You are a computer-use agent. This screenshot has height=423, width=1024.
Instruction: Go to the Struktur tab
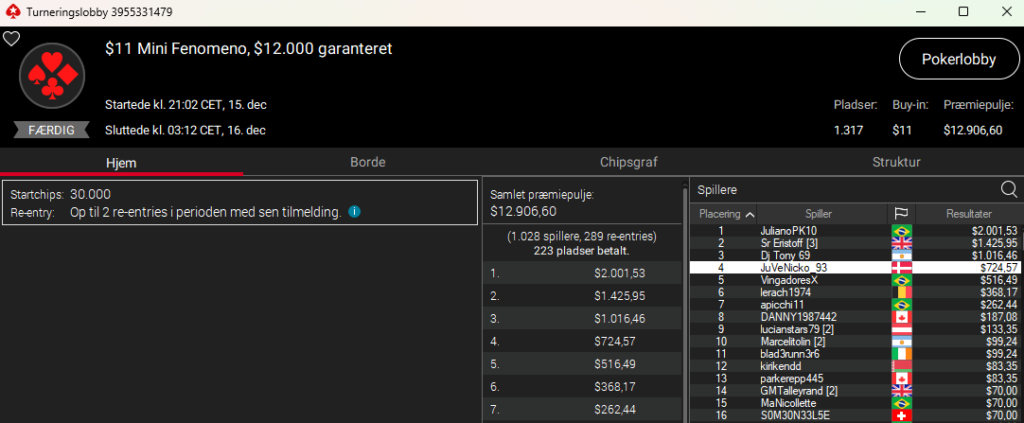(x=896, y=162)
